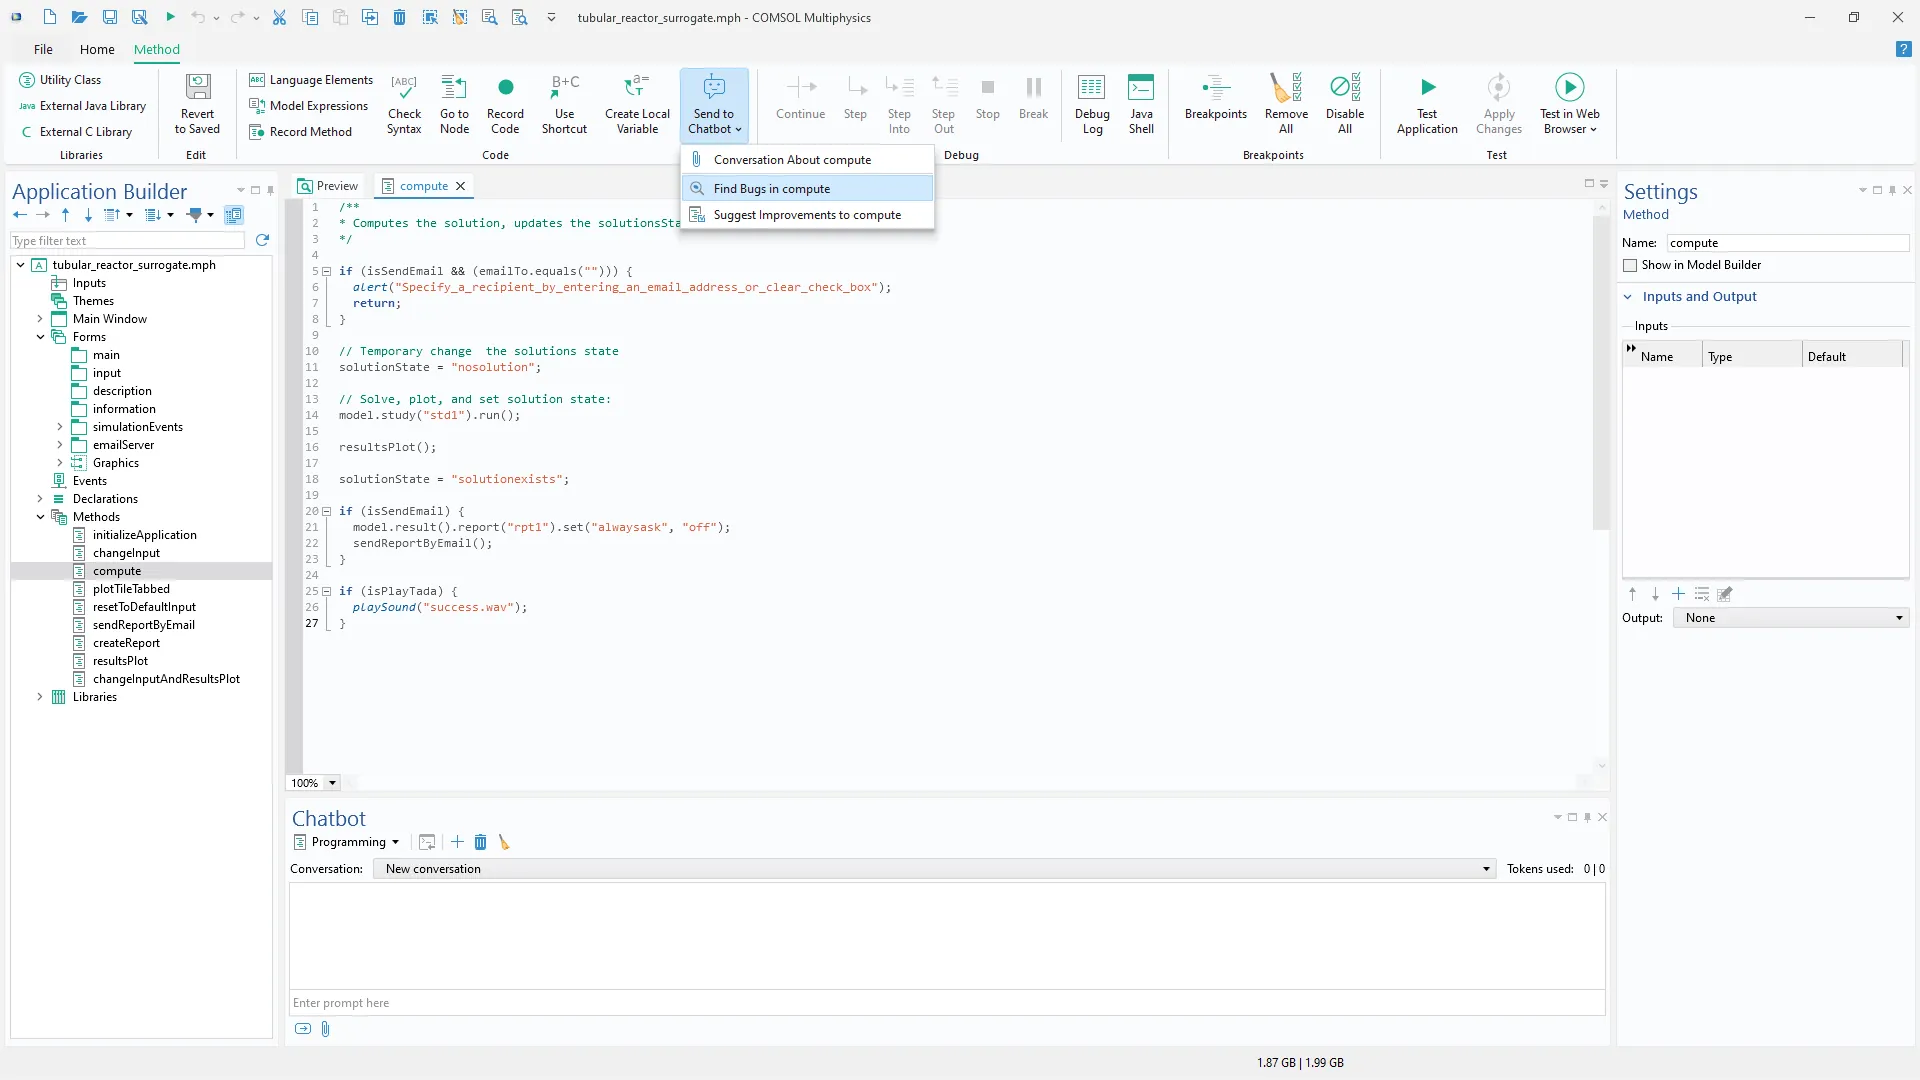Click the Remove All breakpoints icon
The width and height of the screenshot is (1920, 1080).
(1286, 88)
